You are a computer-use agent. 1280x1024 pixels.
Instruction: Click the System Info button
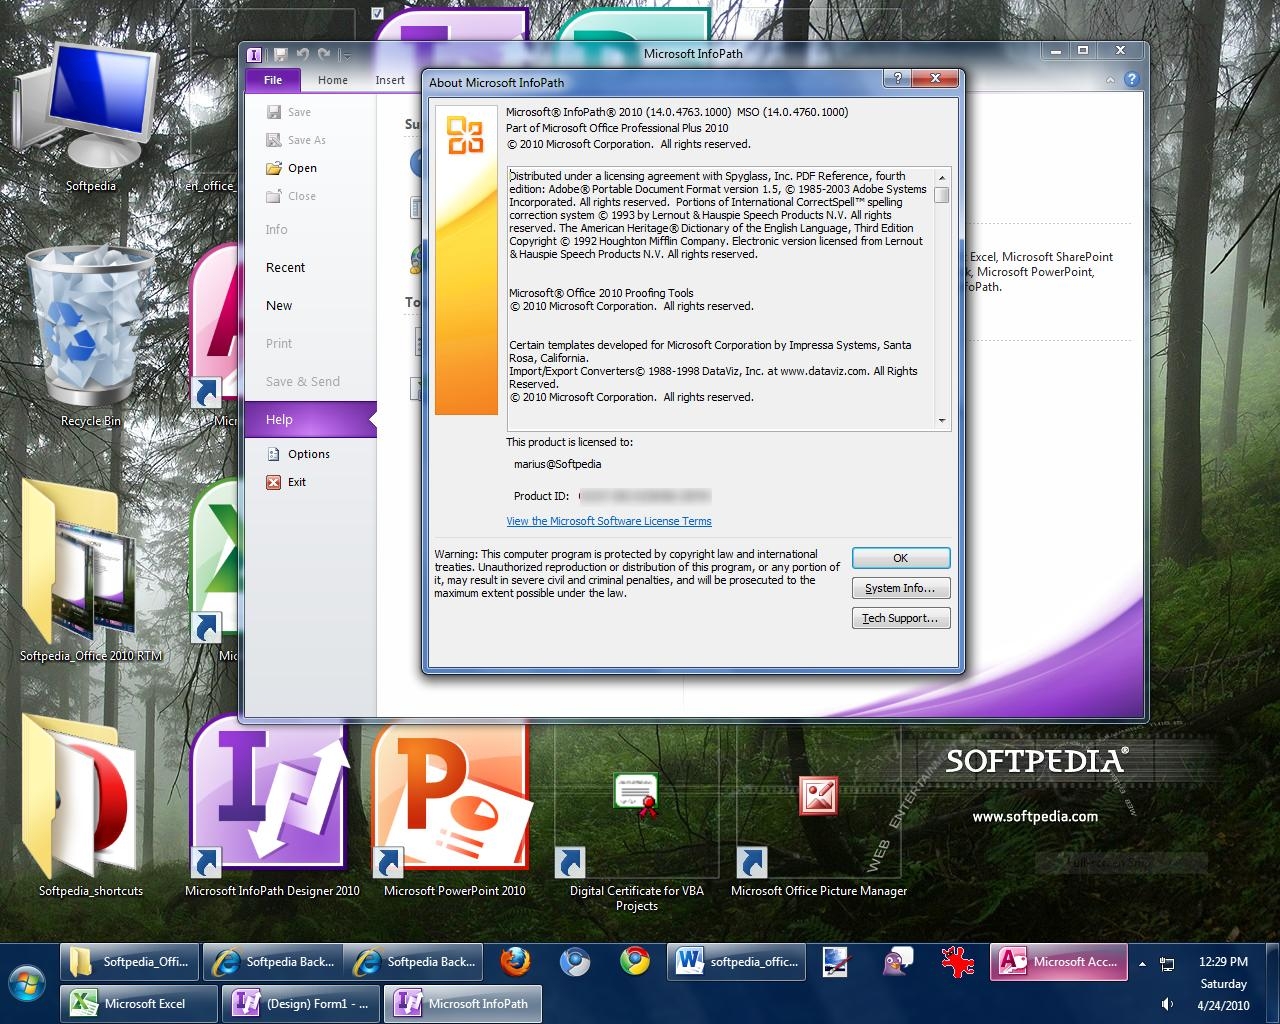[900, 588]
